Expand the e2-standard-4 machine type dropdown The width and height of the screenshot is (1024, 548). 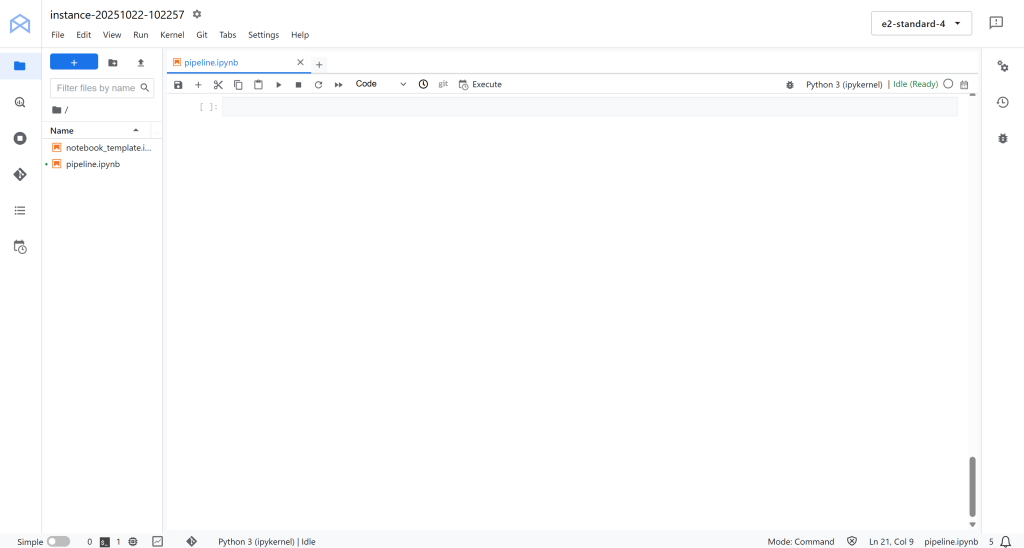pyautogui.click(x=921, y=23)
